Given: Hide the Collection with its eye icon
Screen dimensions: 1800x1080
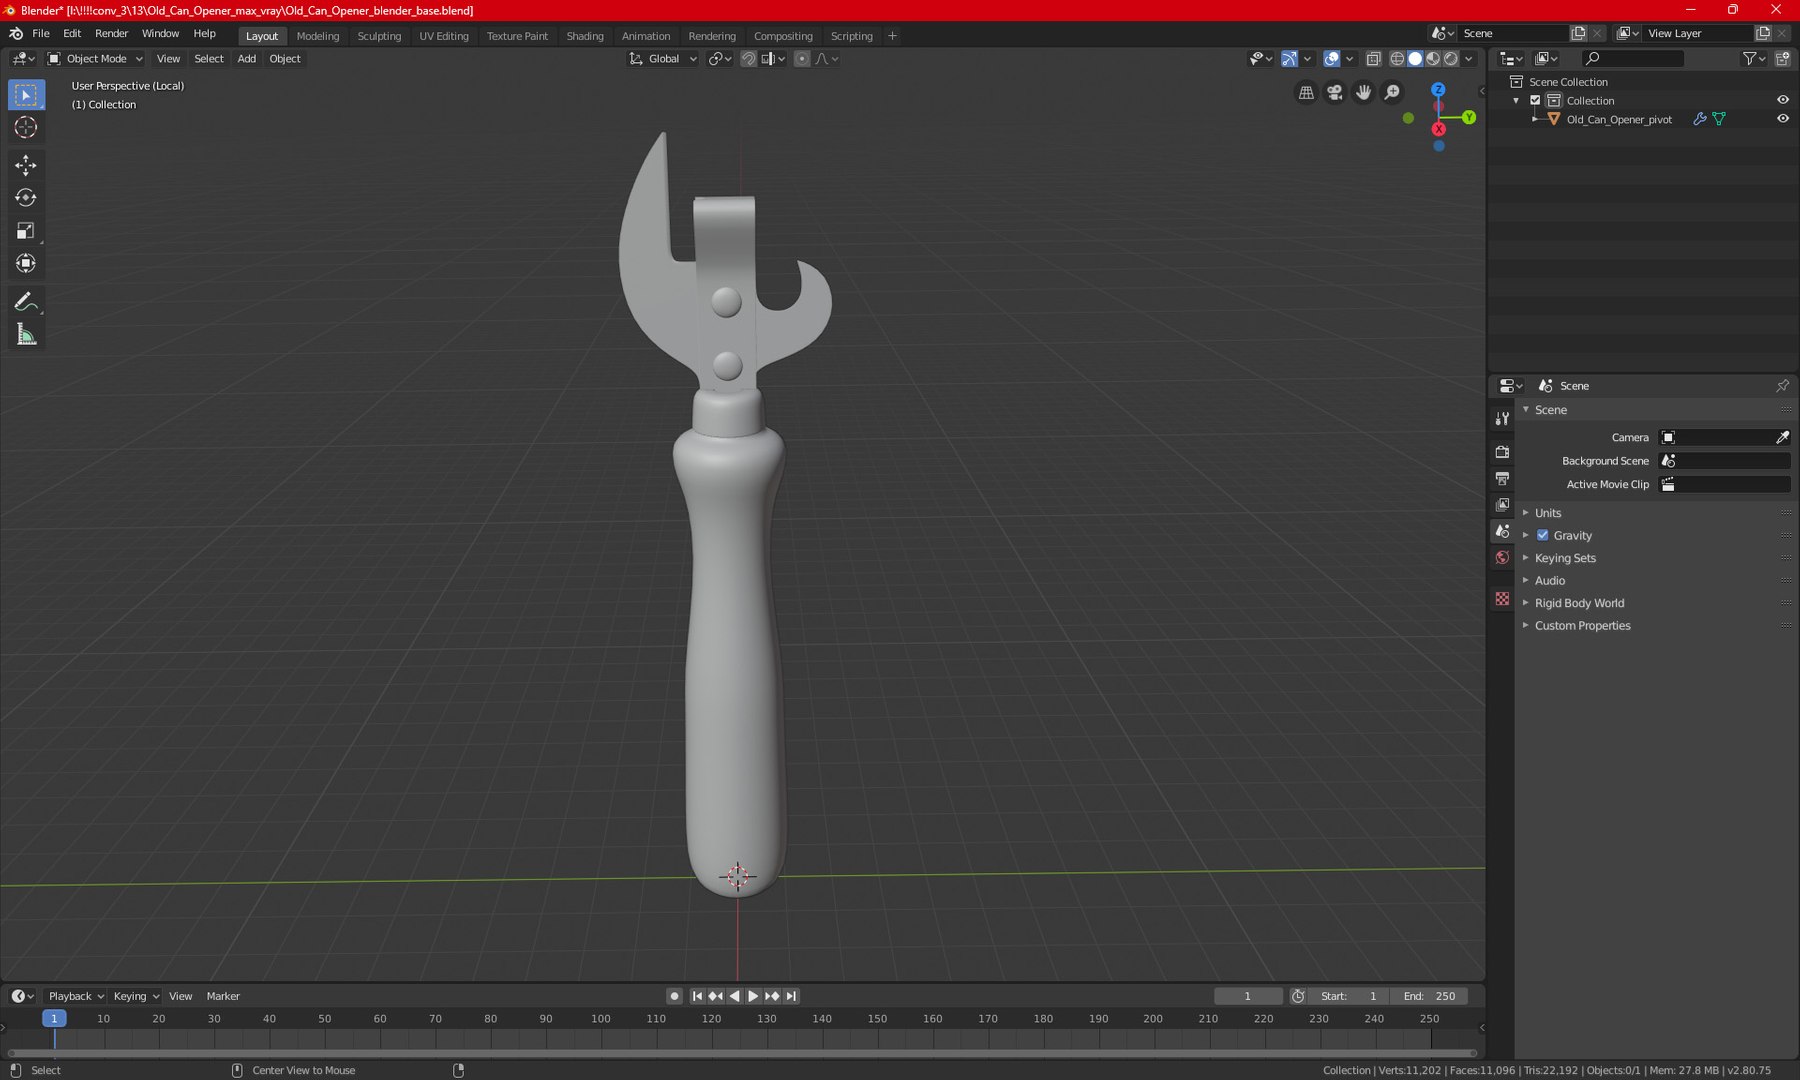Looking at the screenshot, I should [x=1783, y=100].
